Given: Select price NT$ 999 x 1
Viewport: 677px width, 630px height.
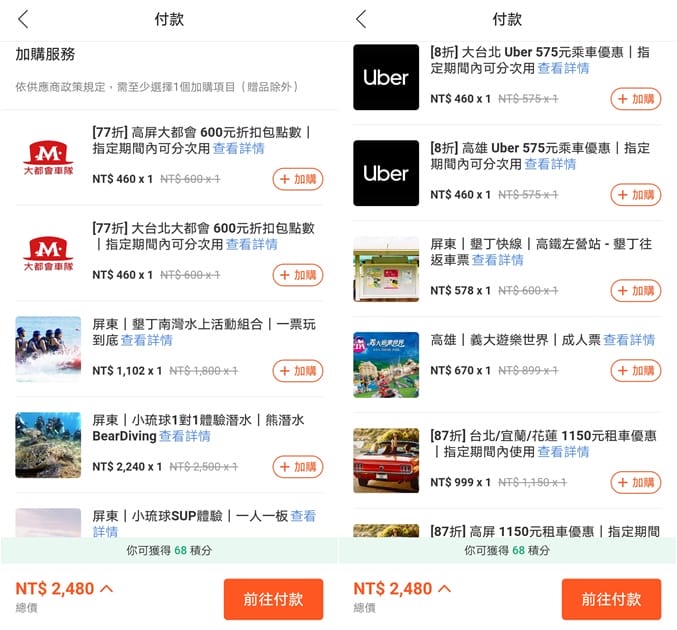Looking at the screenshot, I should [x=461, y=482].
